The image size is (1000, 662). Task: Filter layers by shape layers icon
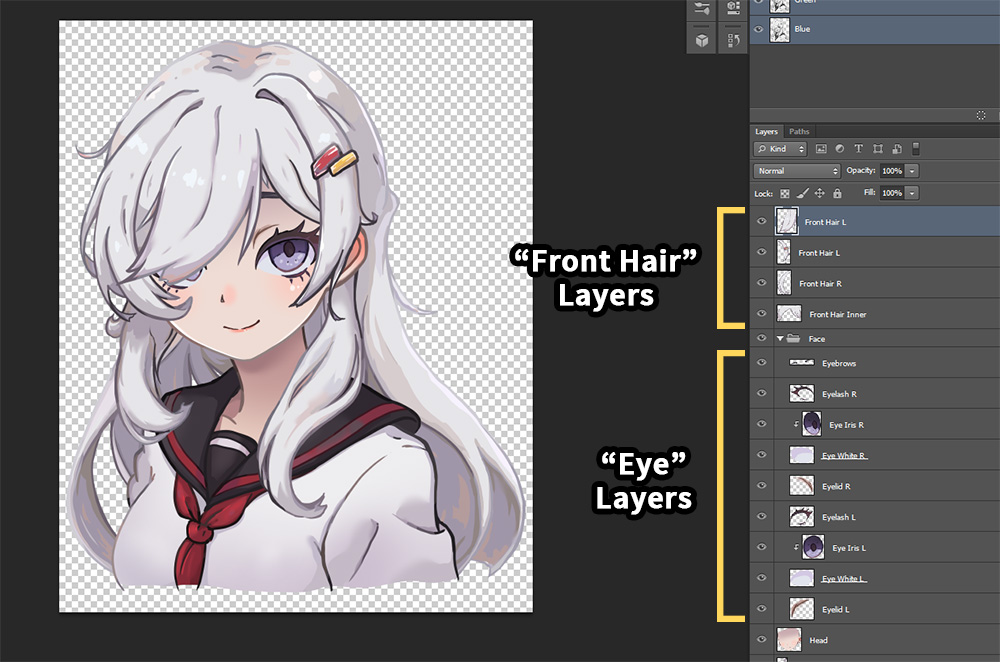pos(878,149)
